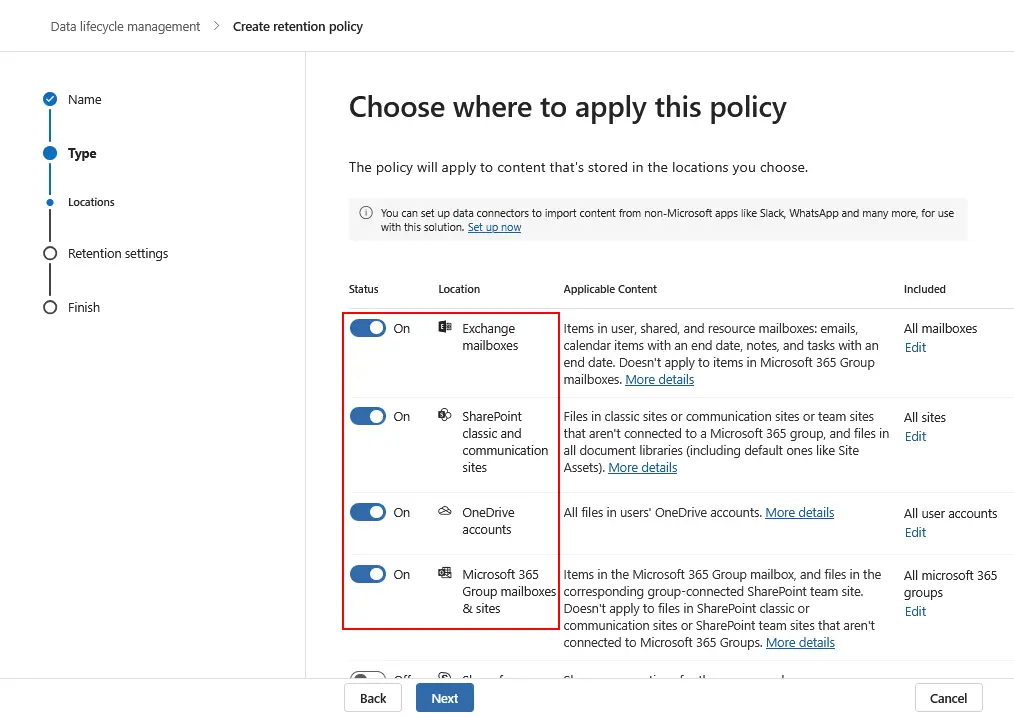1014x717 pixels.
Task: Click Next to continue the wizard
Action: (444, 697)
